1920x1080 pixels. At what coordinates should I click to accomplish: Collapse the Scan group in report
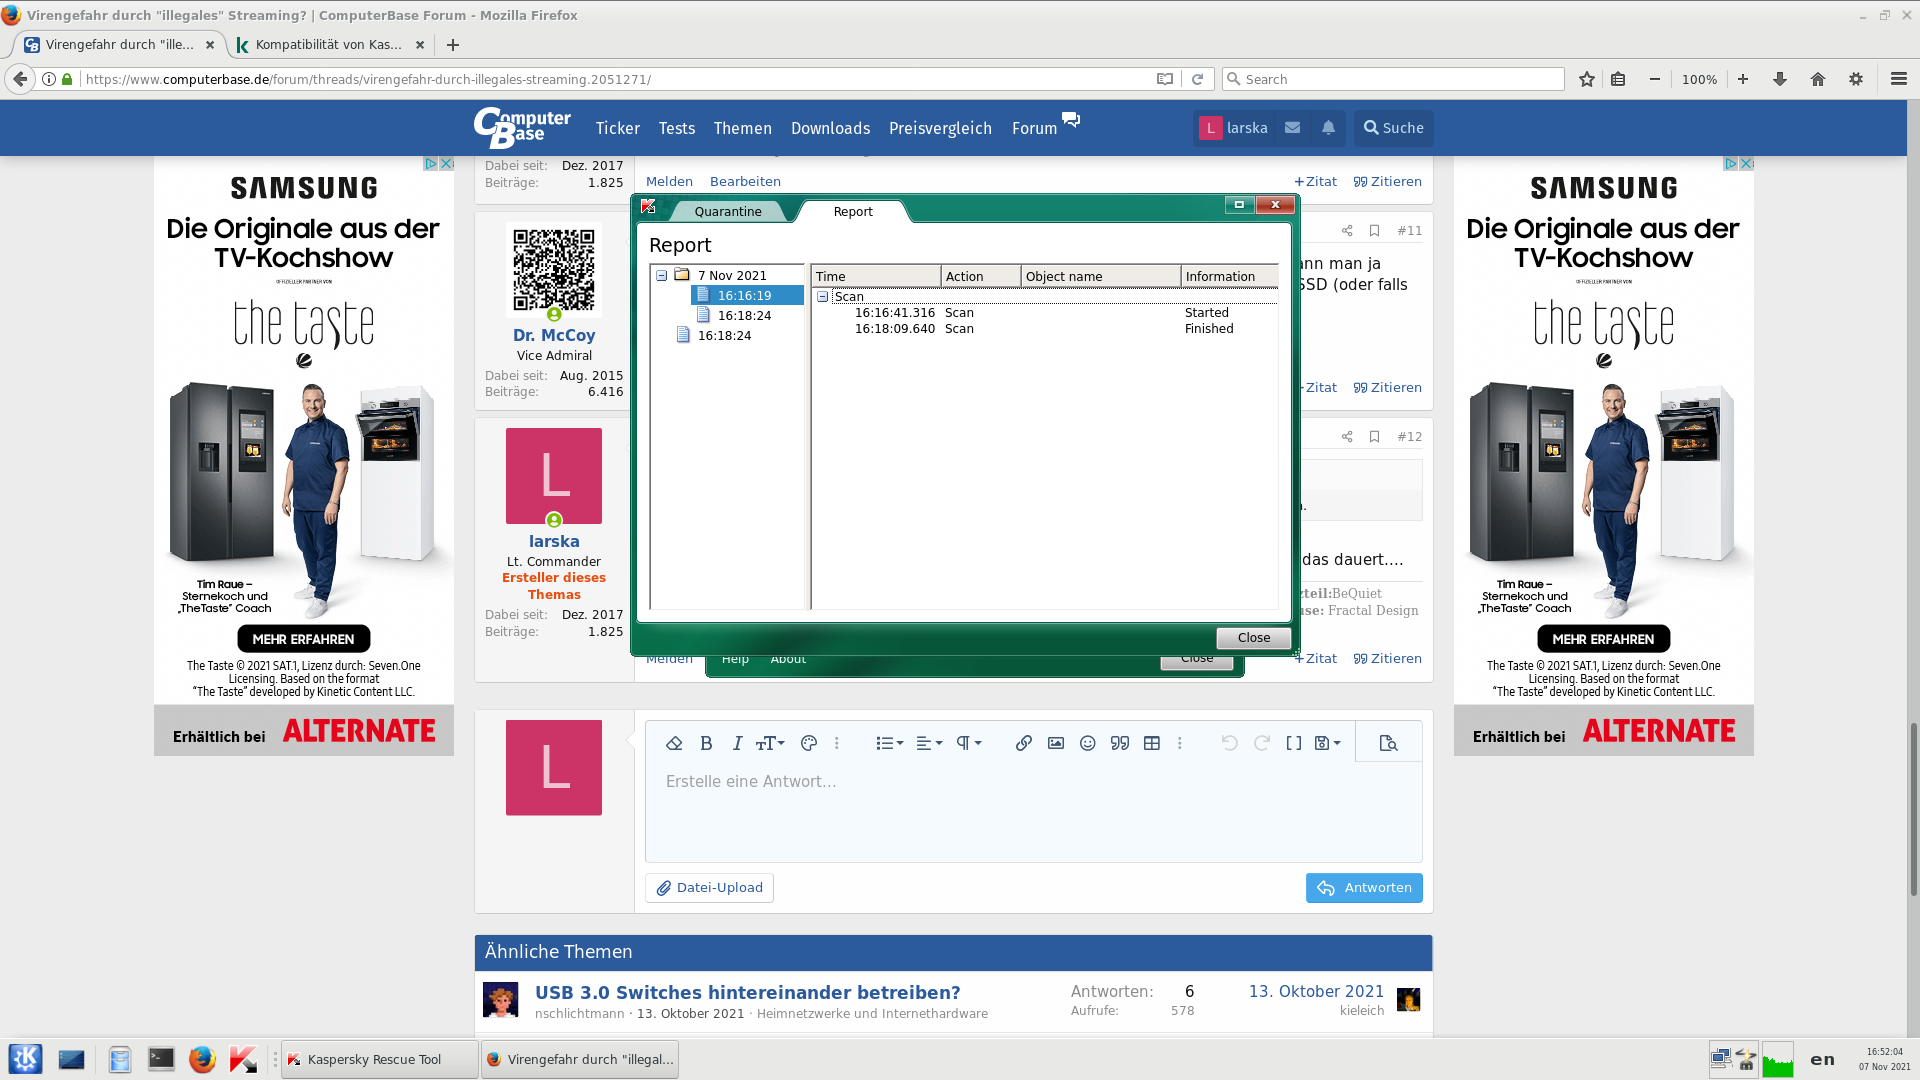tap(822, 296)
